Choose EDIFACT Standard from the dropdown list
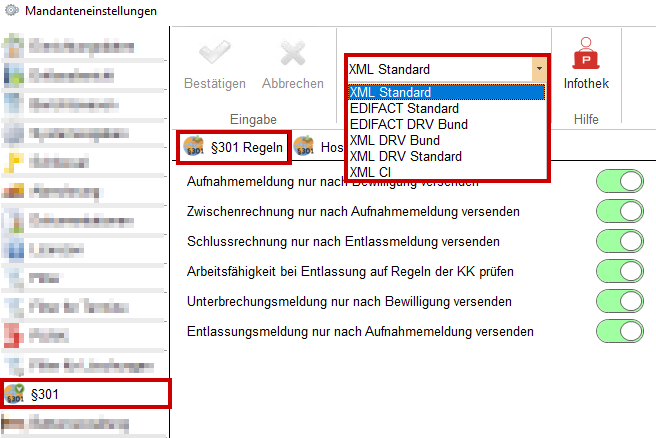The image size is (656, 438). [x=404, y=108]
